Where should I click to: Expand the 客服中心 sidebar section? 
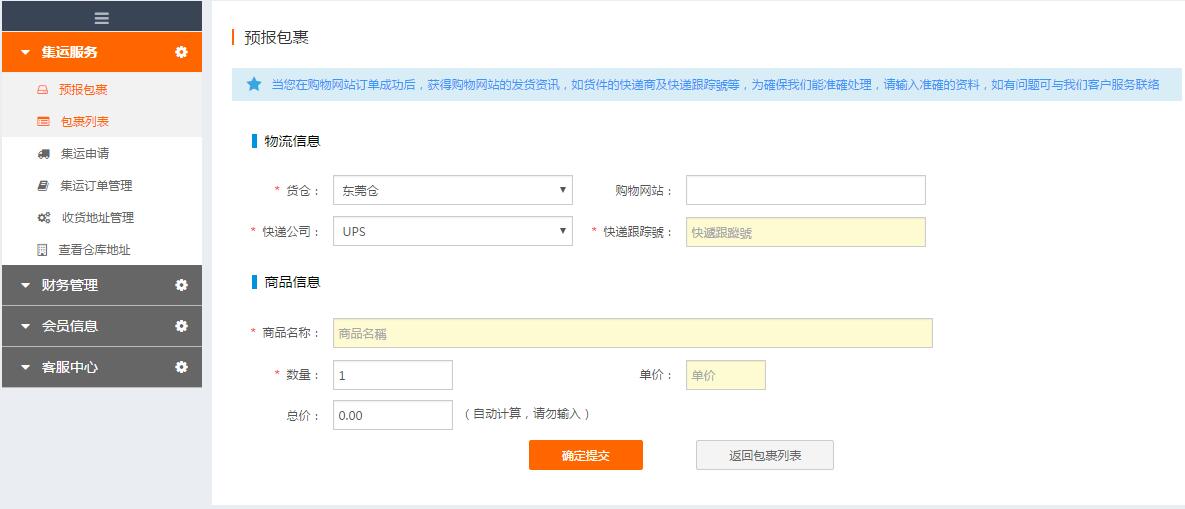click(x=70, y=367)
